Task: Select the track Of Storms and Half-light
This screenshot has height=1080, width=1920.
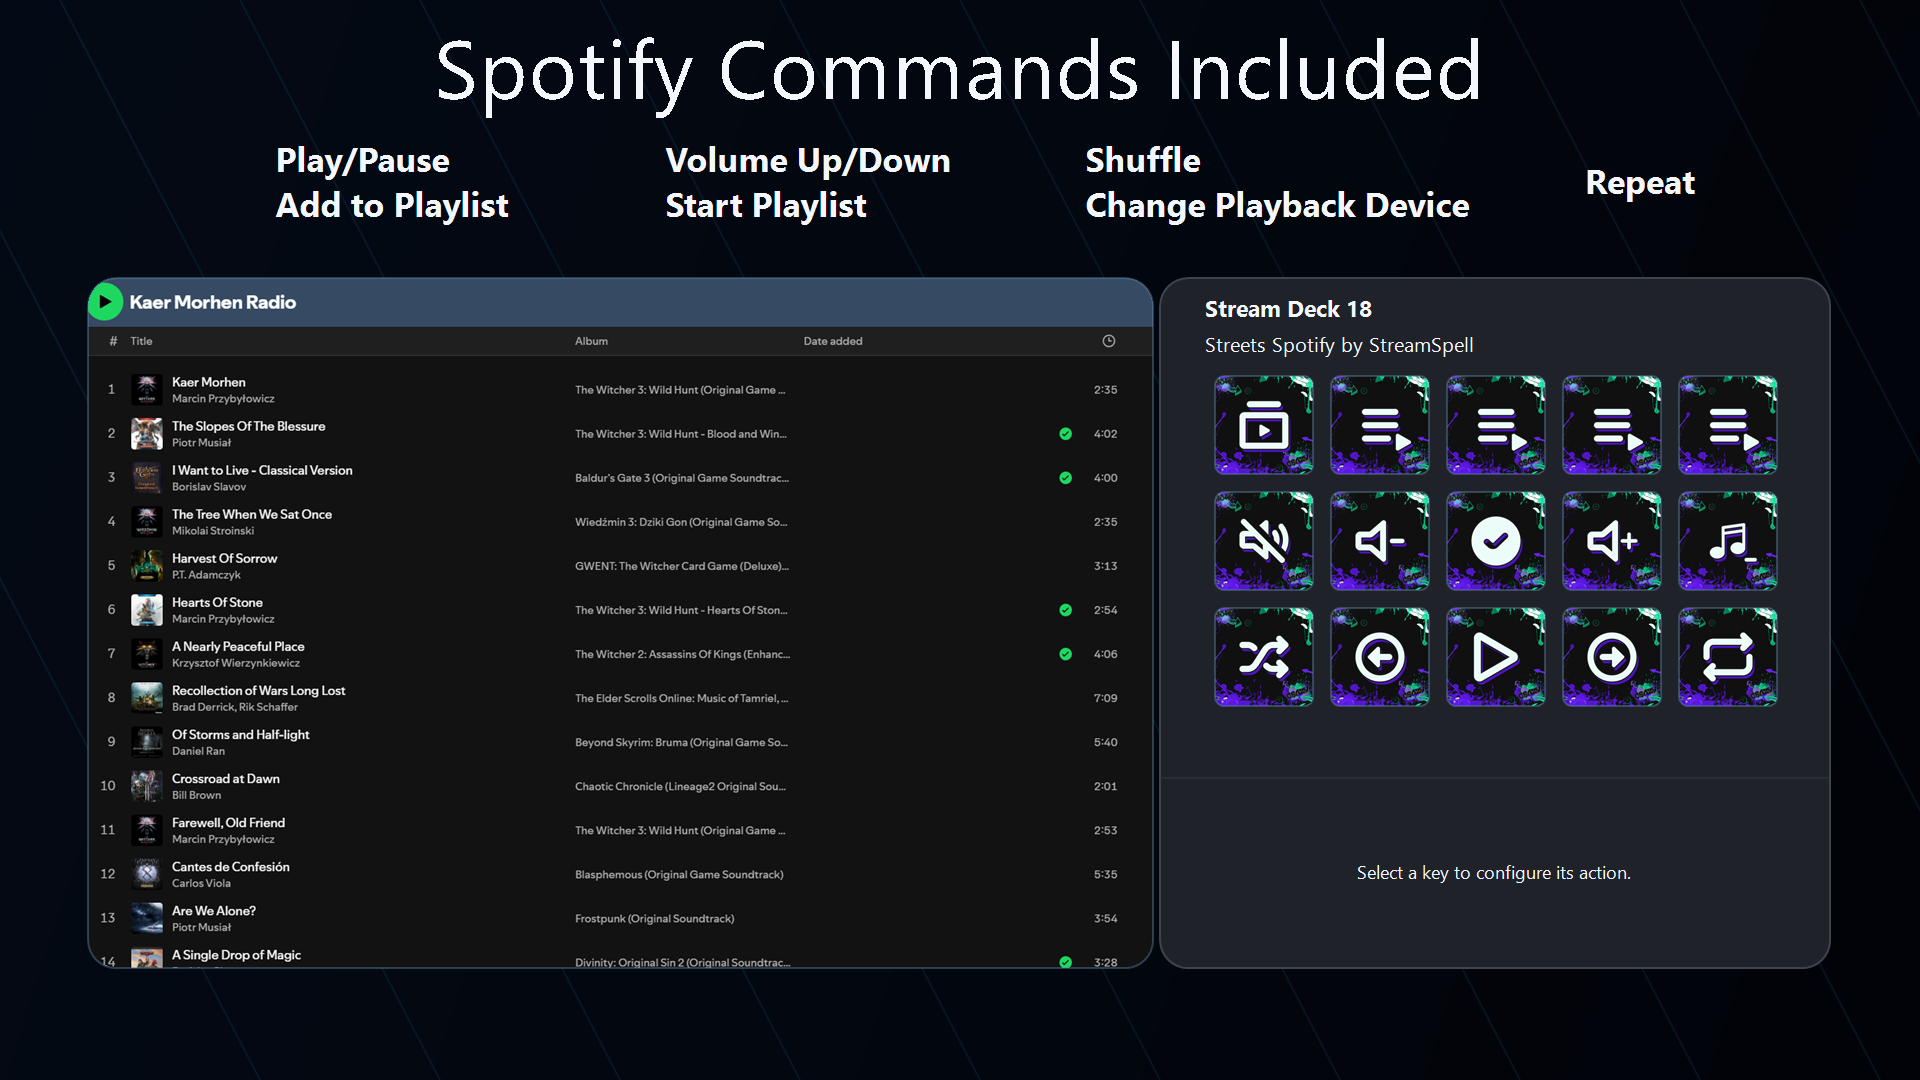Action: point(241,734)
